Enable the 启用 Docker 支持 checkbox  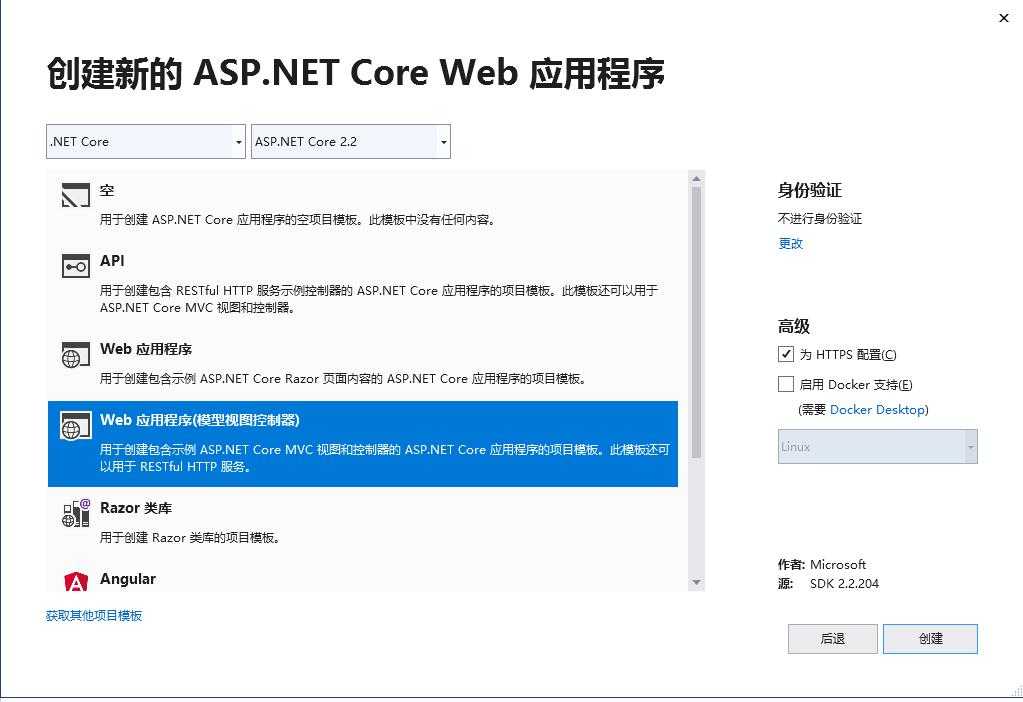click(786, 384)
